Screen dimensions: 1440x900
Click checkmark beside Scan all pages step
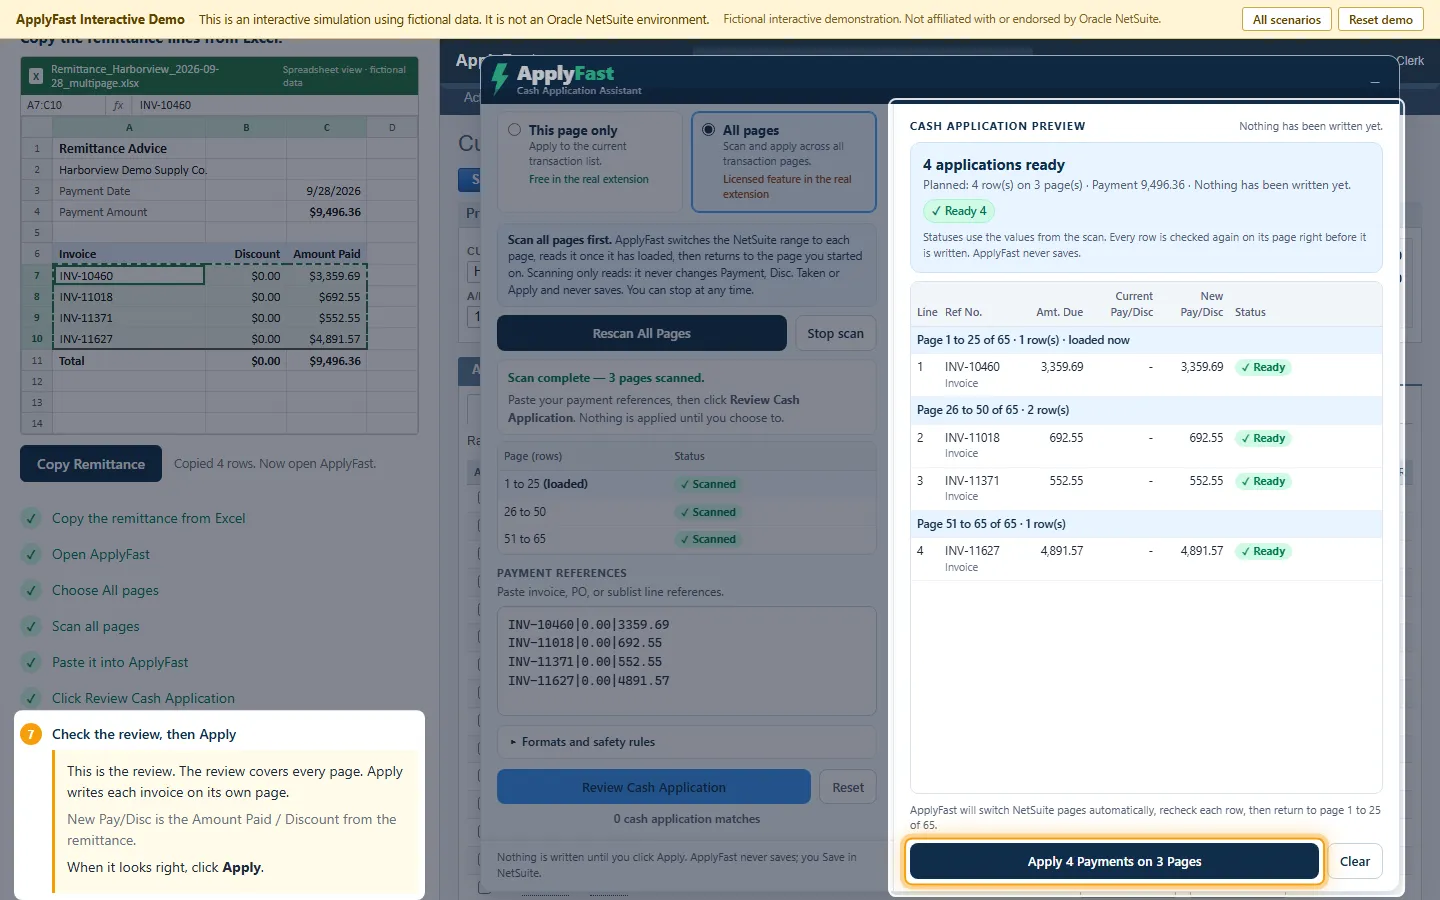[x=31, y=626]
